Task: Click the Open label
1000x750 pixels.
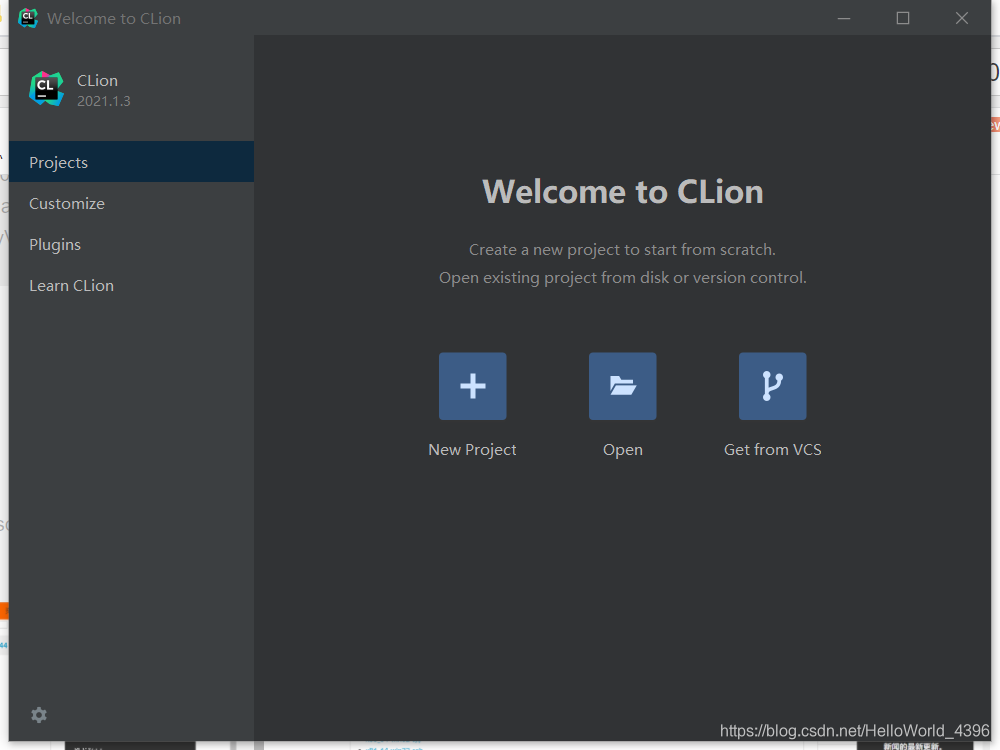Action: tap(622, 450)
